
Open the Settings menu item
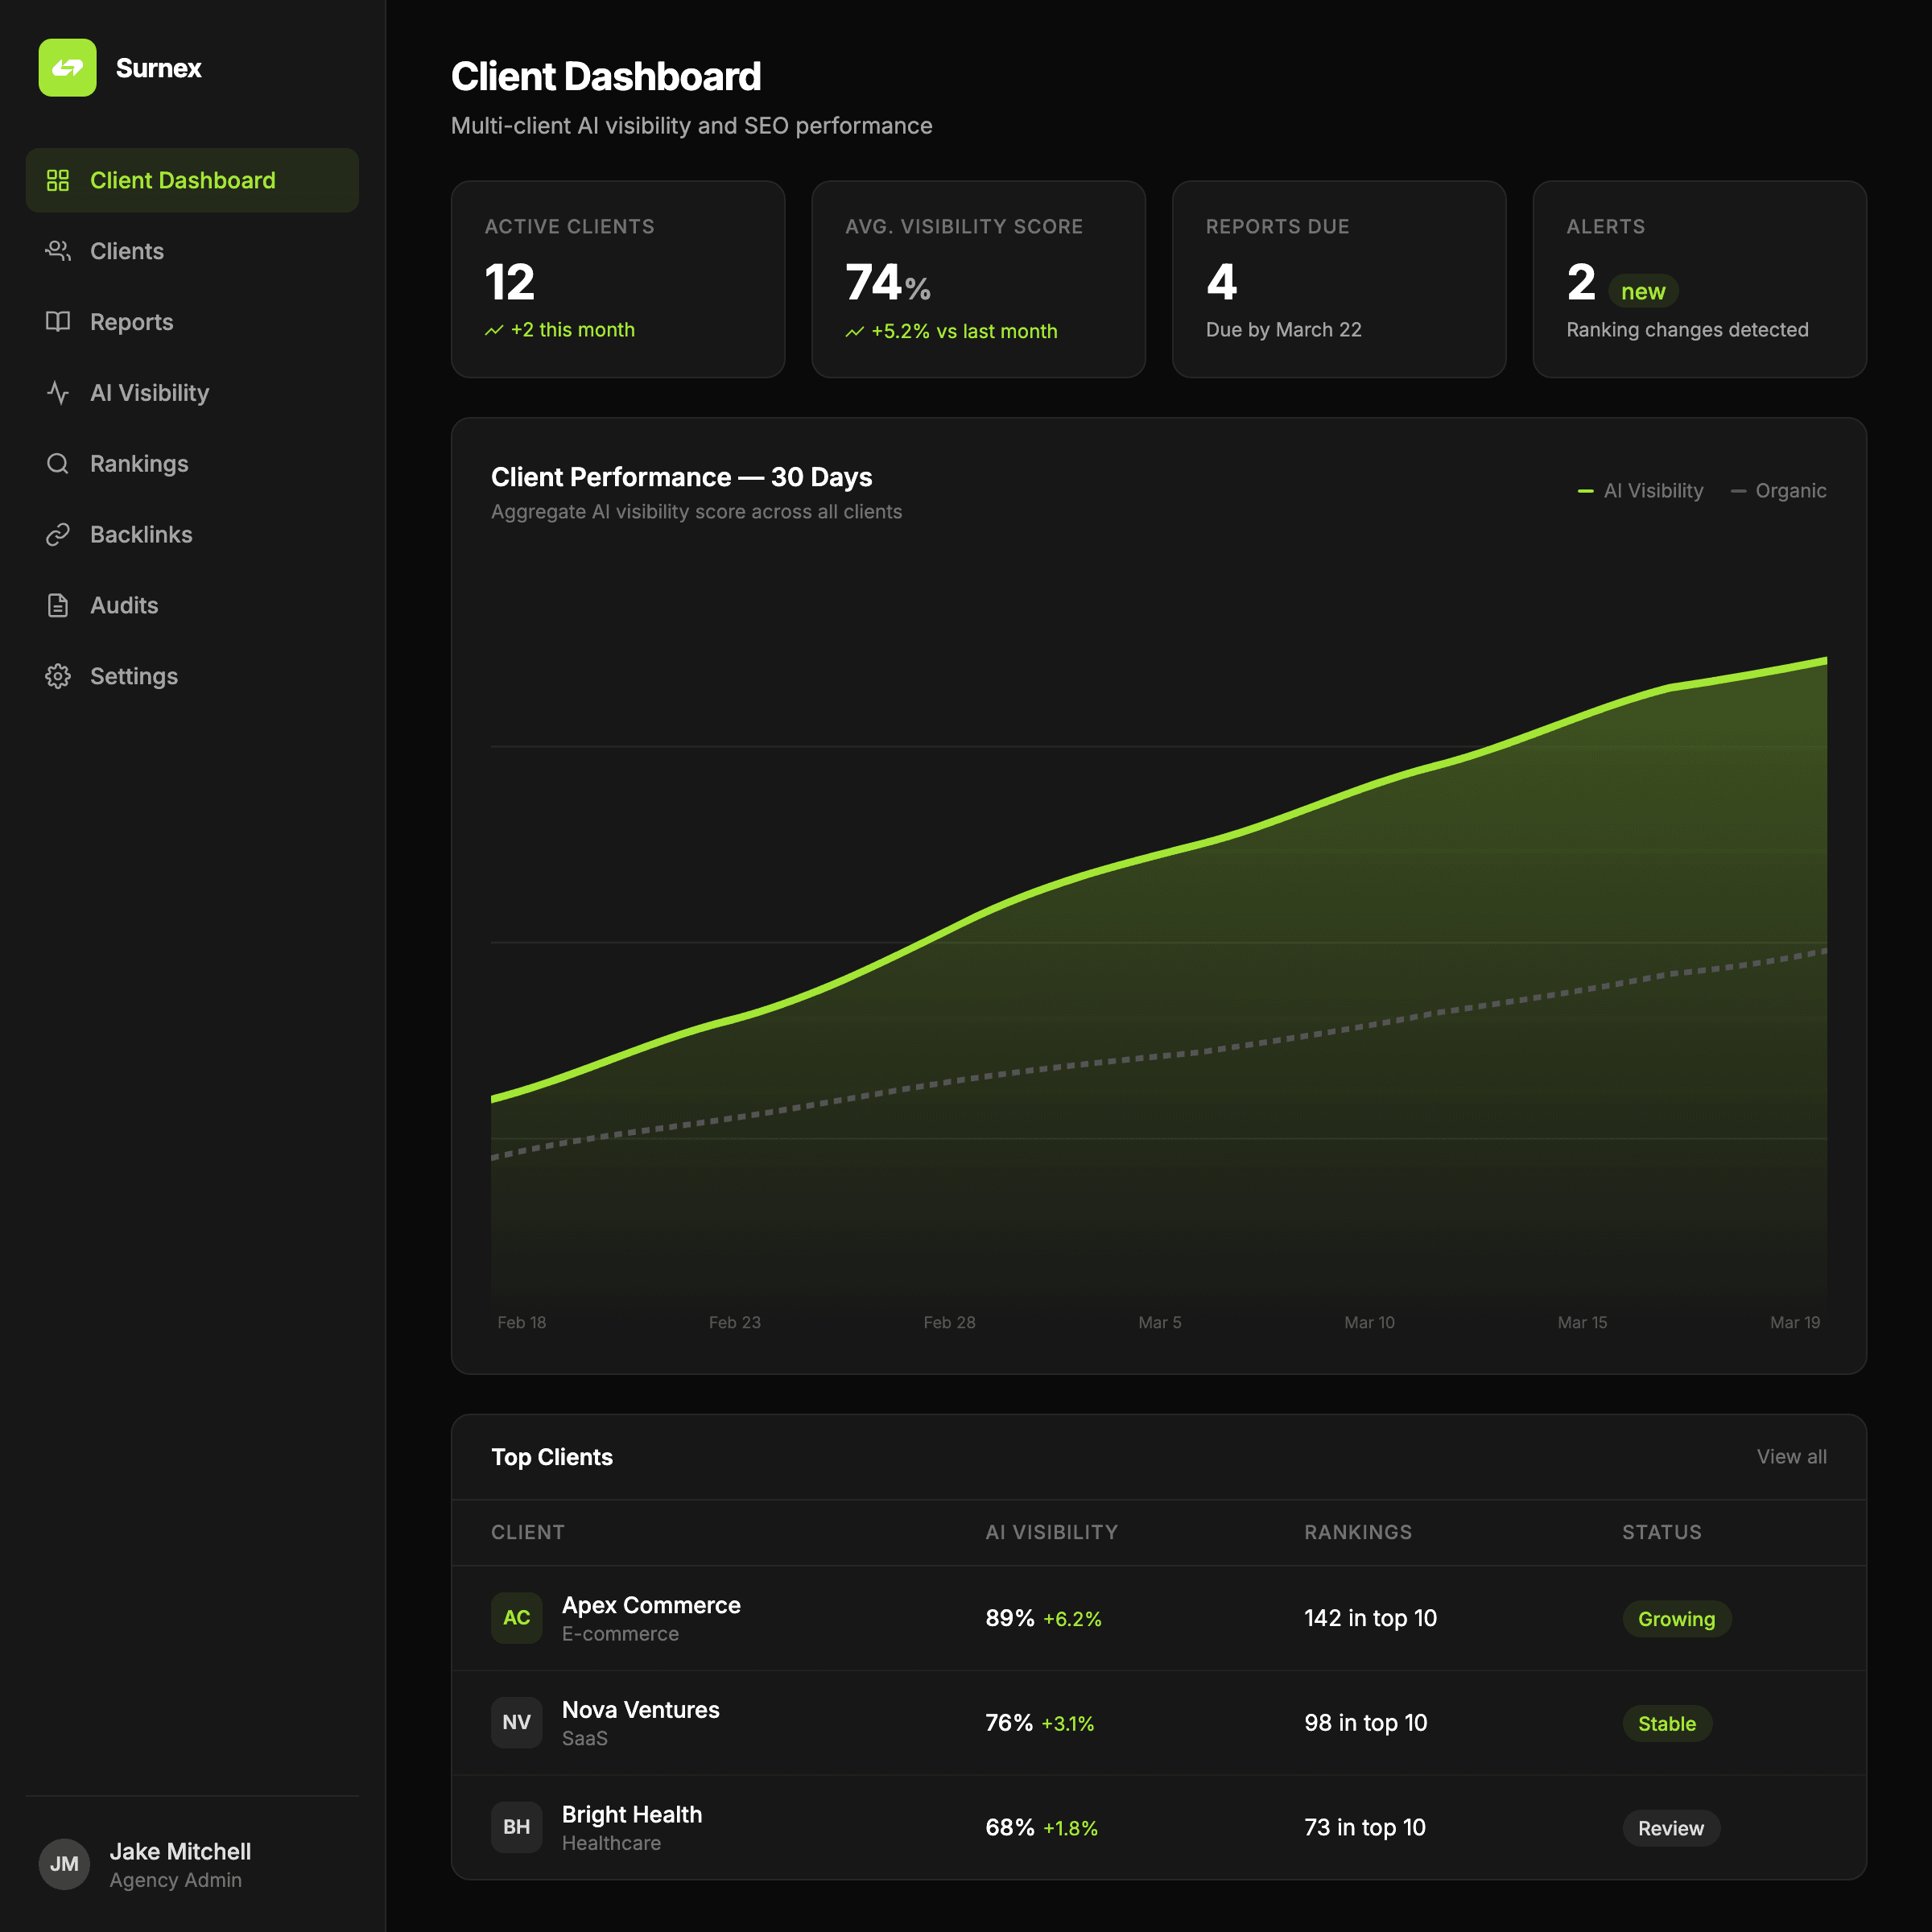pos(134,677)
